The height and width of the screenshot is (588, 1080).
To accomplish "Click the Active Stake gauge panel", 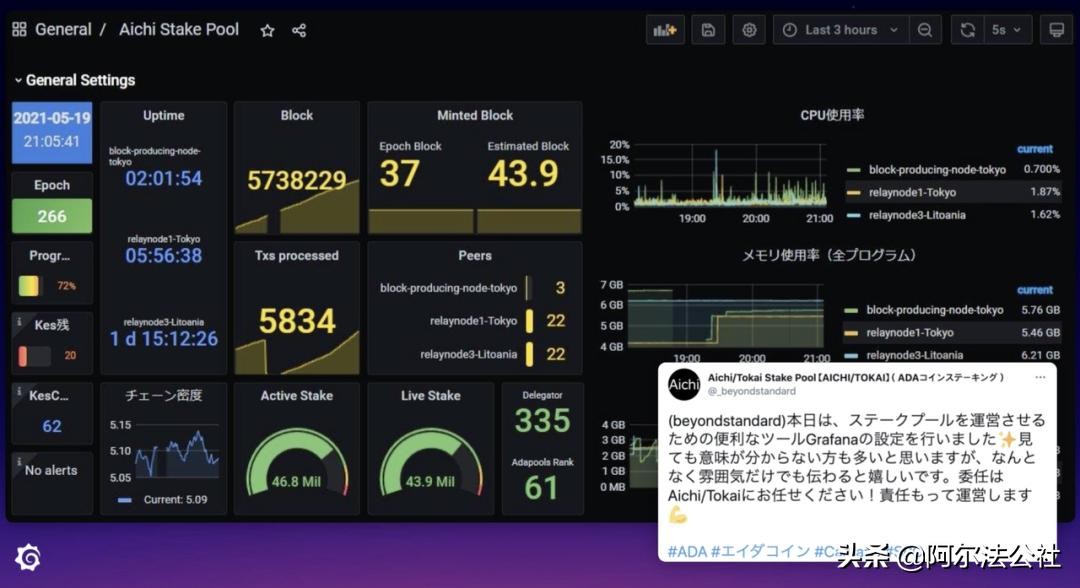I will pyautogui.click(x=297, y=449).
